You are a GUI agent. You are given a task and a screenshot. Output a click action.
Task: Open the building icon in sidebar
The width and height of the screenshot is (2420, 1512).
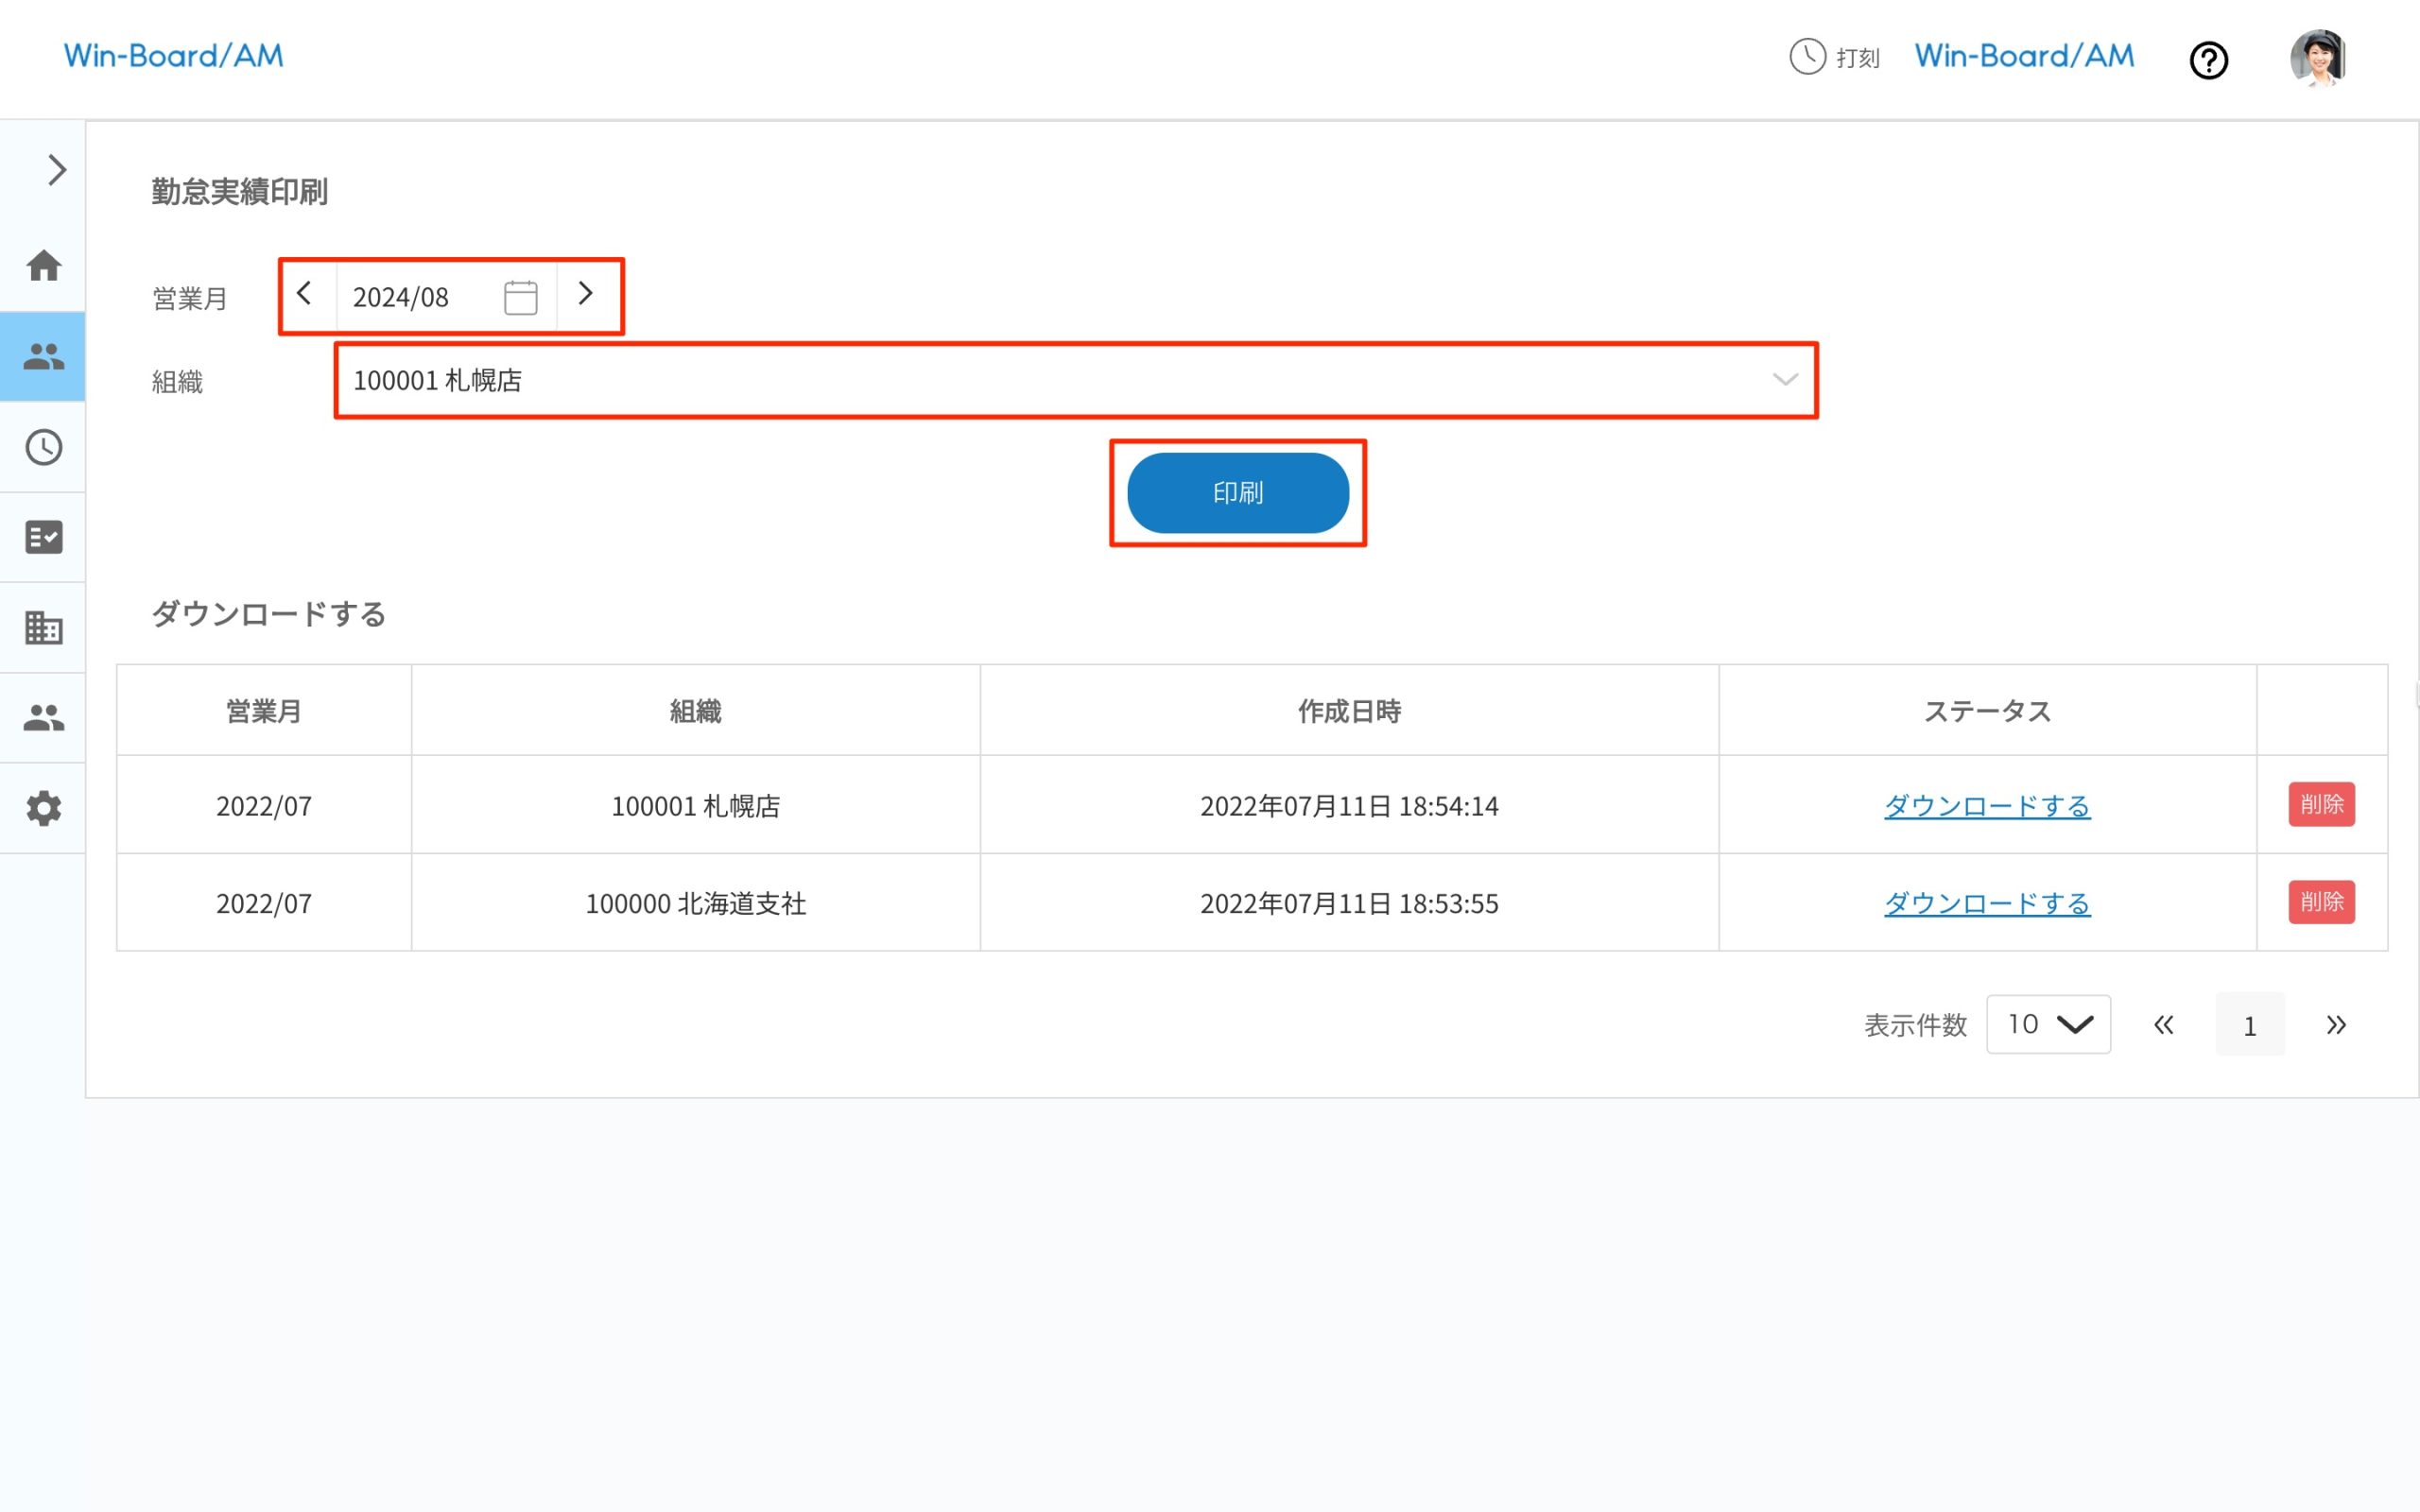(x=43, y=628)
